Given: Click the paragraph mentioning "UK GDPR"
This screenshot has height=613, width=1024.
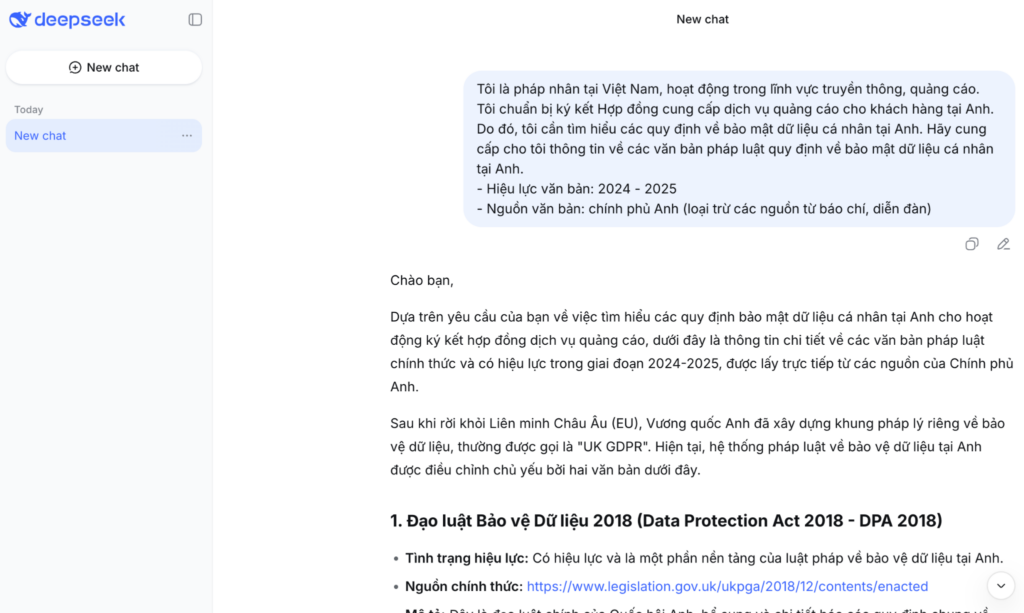Looking at the screenshot, I should (701, 446).
